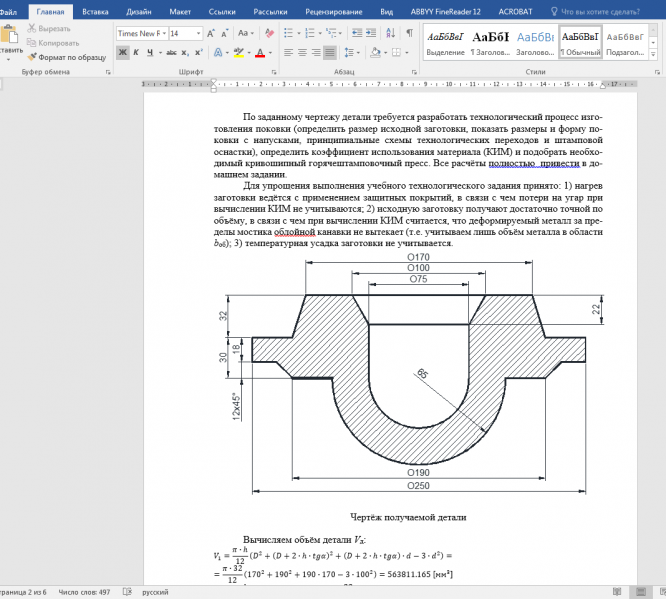Toggle show paragraph marks
Screen dimensions: 666x599
tap(409, 33)
